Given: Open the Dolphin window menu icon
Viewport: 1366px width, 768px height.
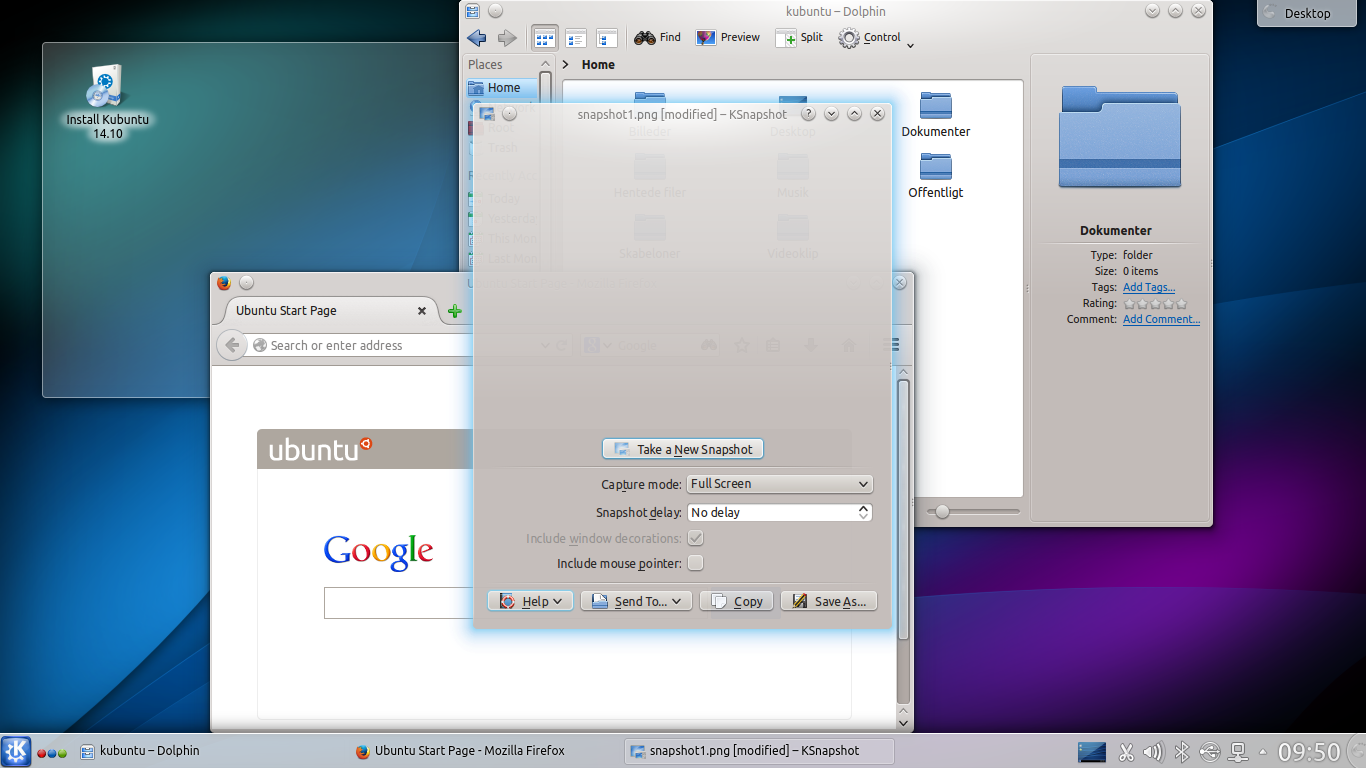Looking at the screenshot, I should 473,11.
